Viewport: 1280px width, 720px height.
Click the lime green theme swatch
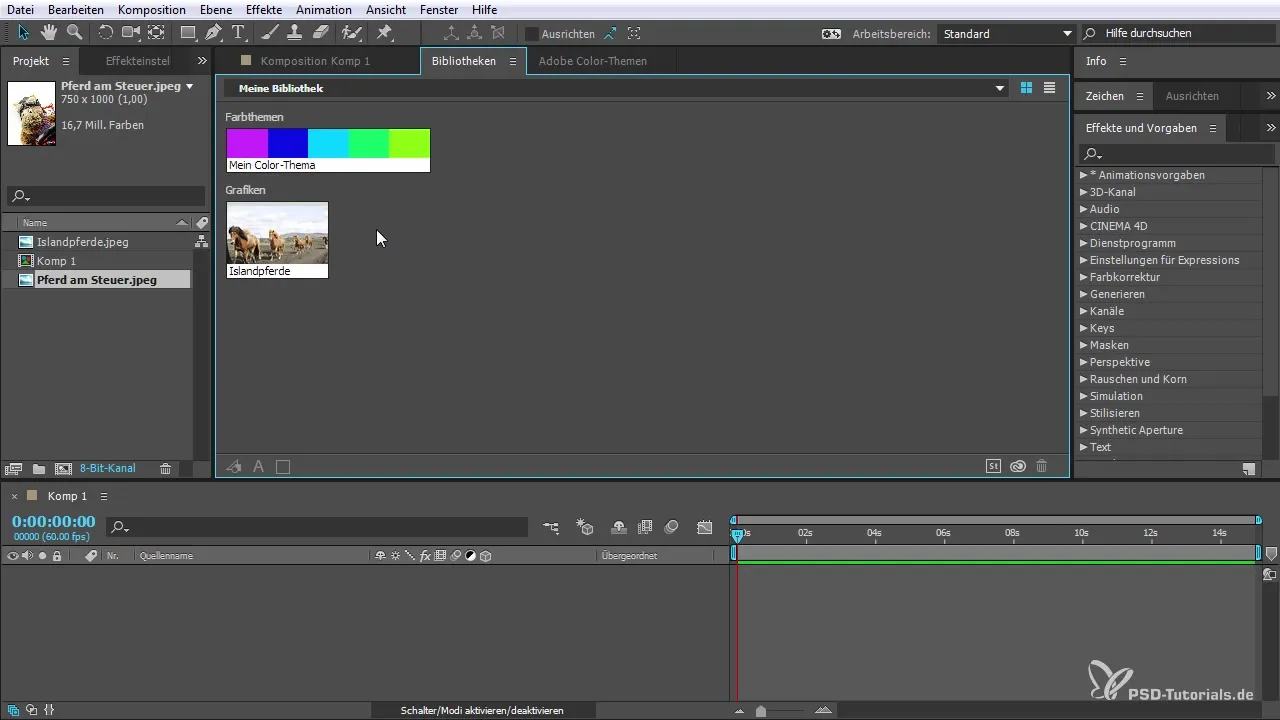[x=409, y=143]
